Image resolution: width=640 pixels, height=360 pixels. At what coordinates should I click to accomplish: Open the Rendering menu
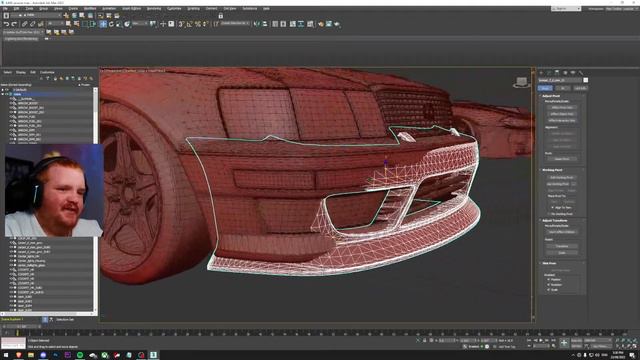pyautogui.click(x=154, y=9)
